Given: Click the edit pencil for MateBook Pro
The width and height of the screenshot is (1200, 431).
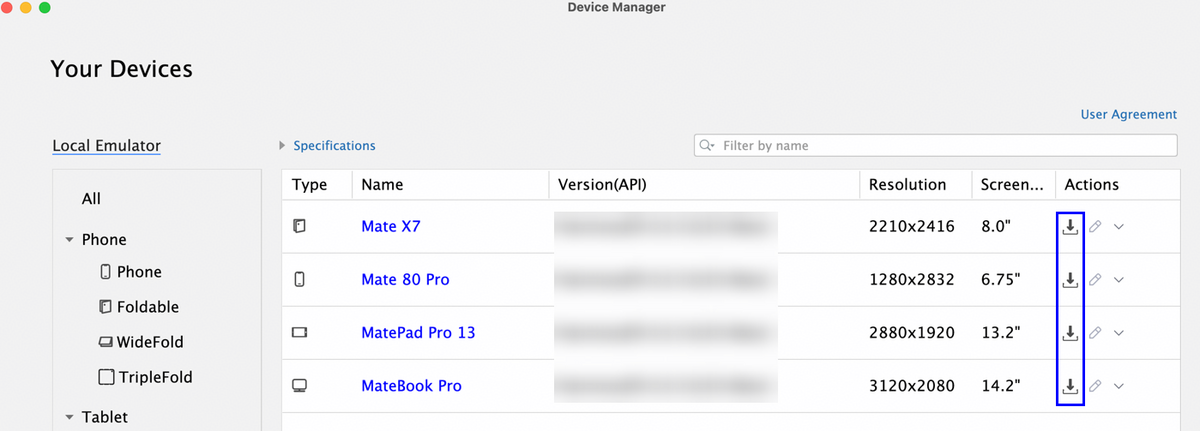Looking at the screenshot, I should (1095, 386).
